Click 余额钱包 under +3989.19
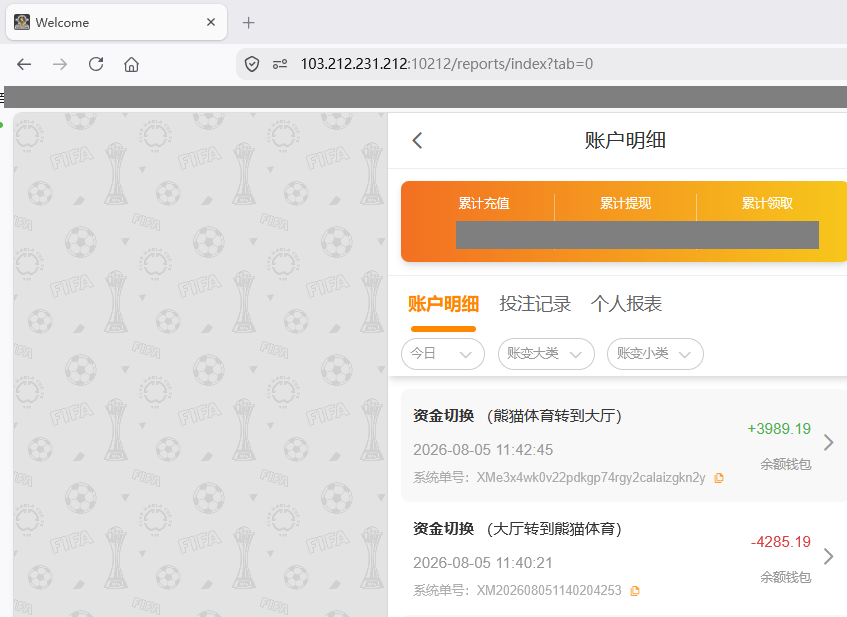The height and width of the screenshot is (617, 847). point(785,464)
